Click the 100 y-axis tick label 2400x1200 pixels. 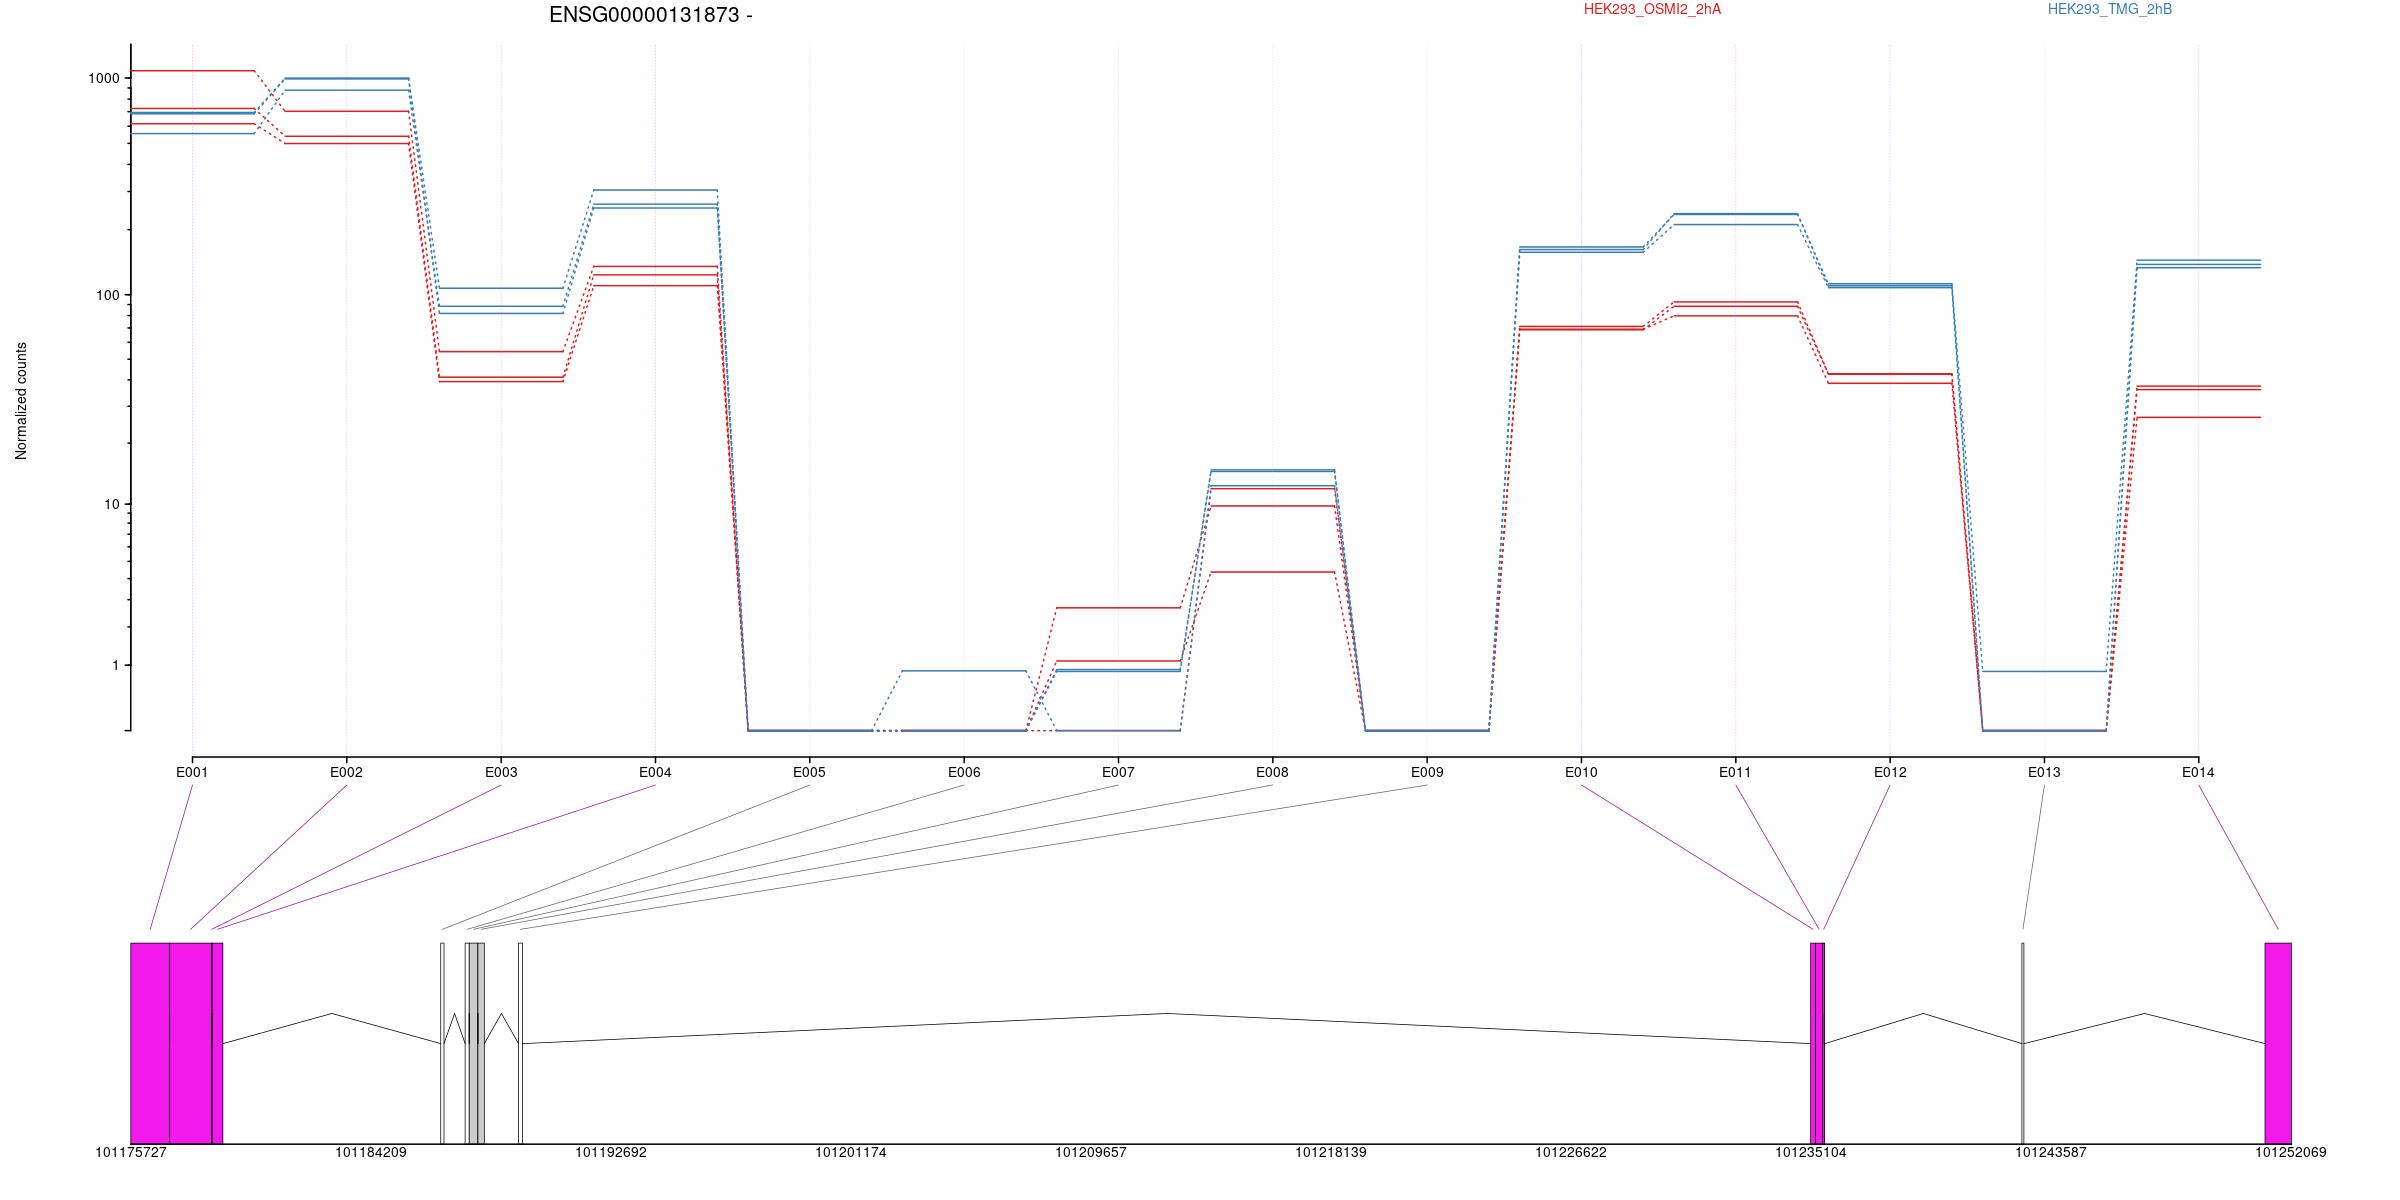point(107,295)
